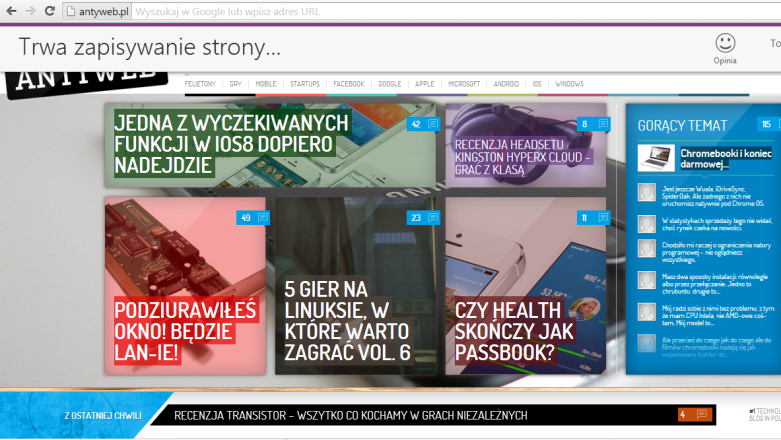Viewport: 781px width, 440px height.
Task: Open the Chromebook laptop thumbnail
Action: (656, 158)
